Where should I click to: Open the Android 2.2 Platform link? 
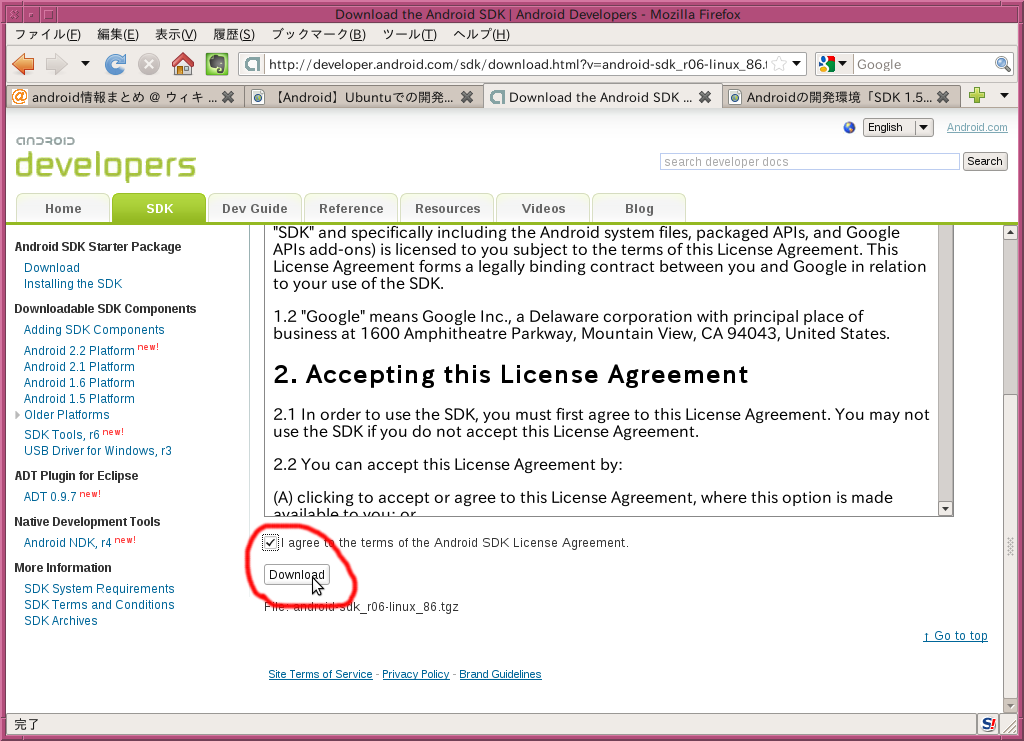click(79, 351)
